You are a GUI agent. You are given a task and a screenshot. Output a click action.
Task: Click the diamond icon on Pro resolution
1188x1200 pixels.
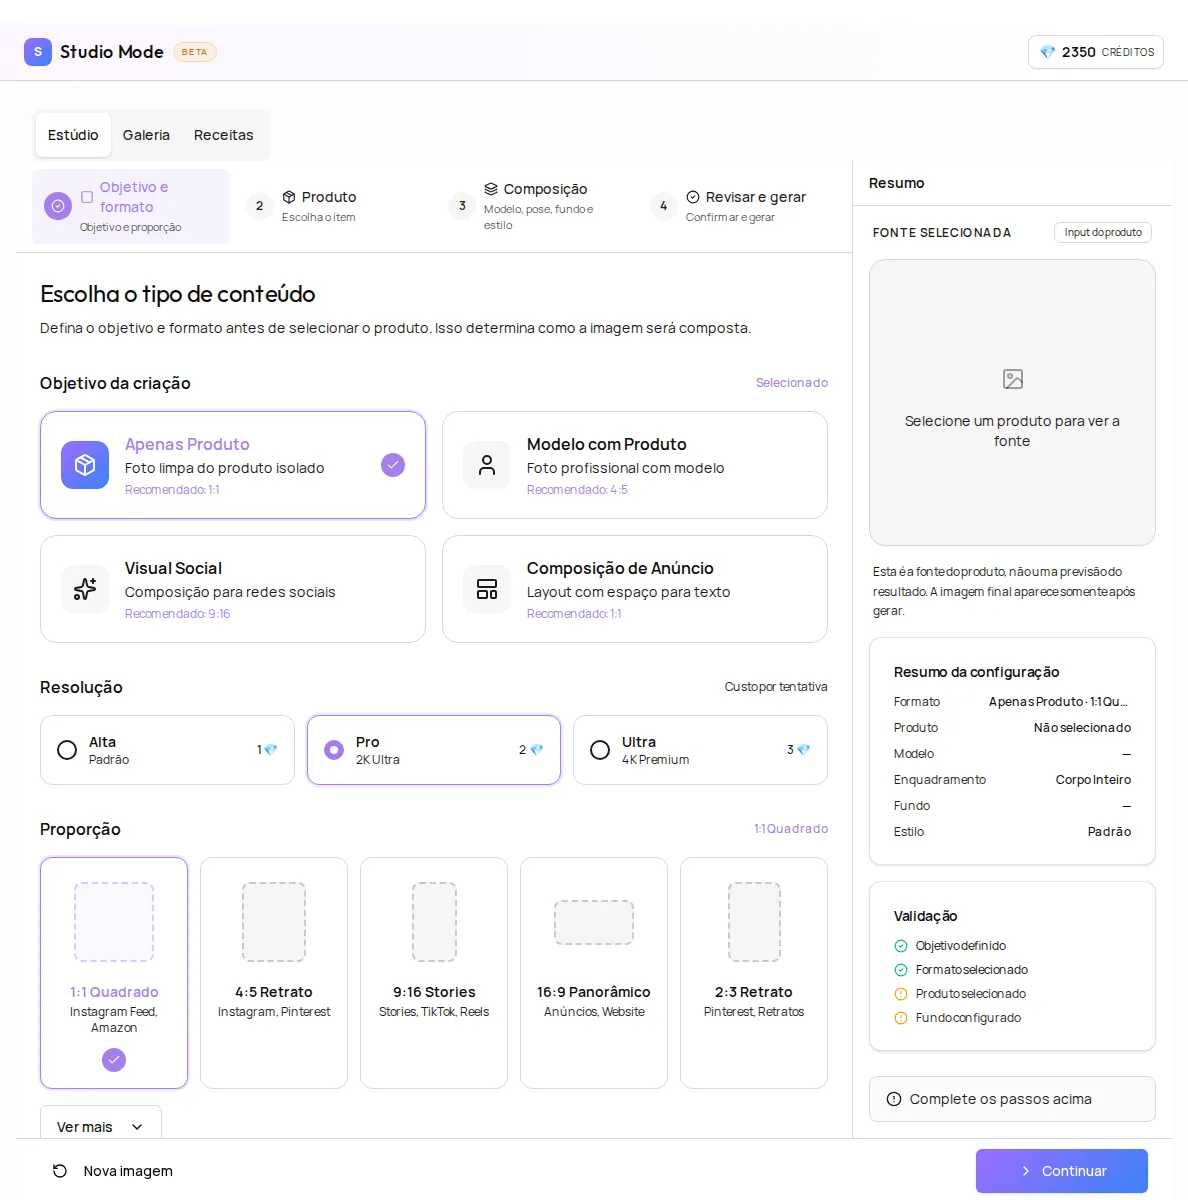pyautogui.click(x=536, y=750)
